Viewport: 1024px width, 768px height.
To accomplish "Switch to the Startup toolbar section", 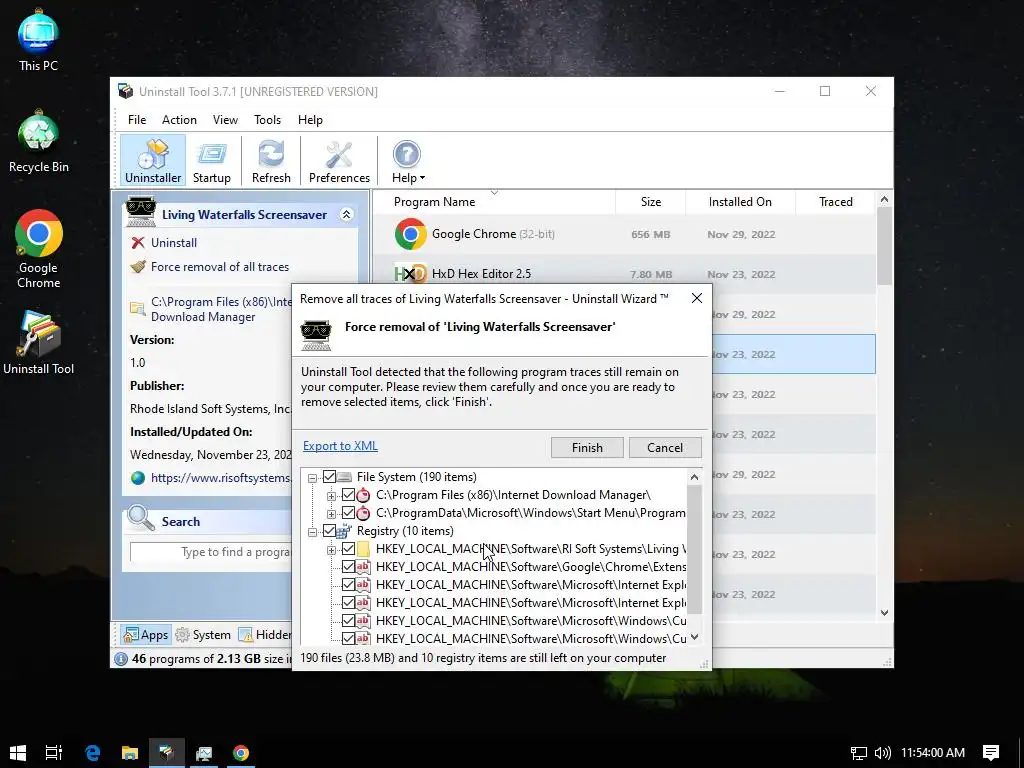I will click(212, 161).
